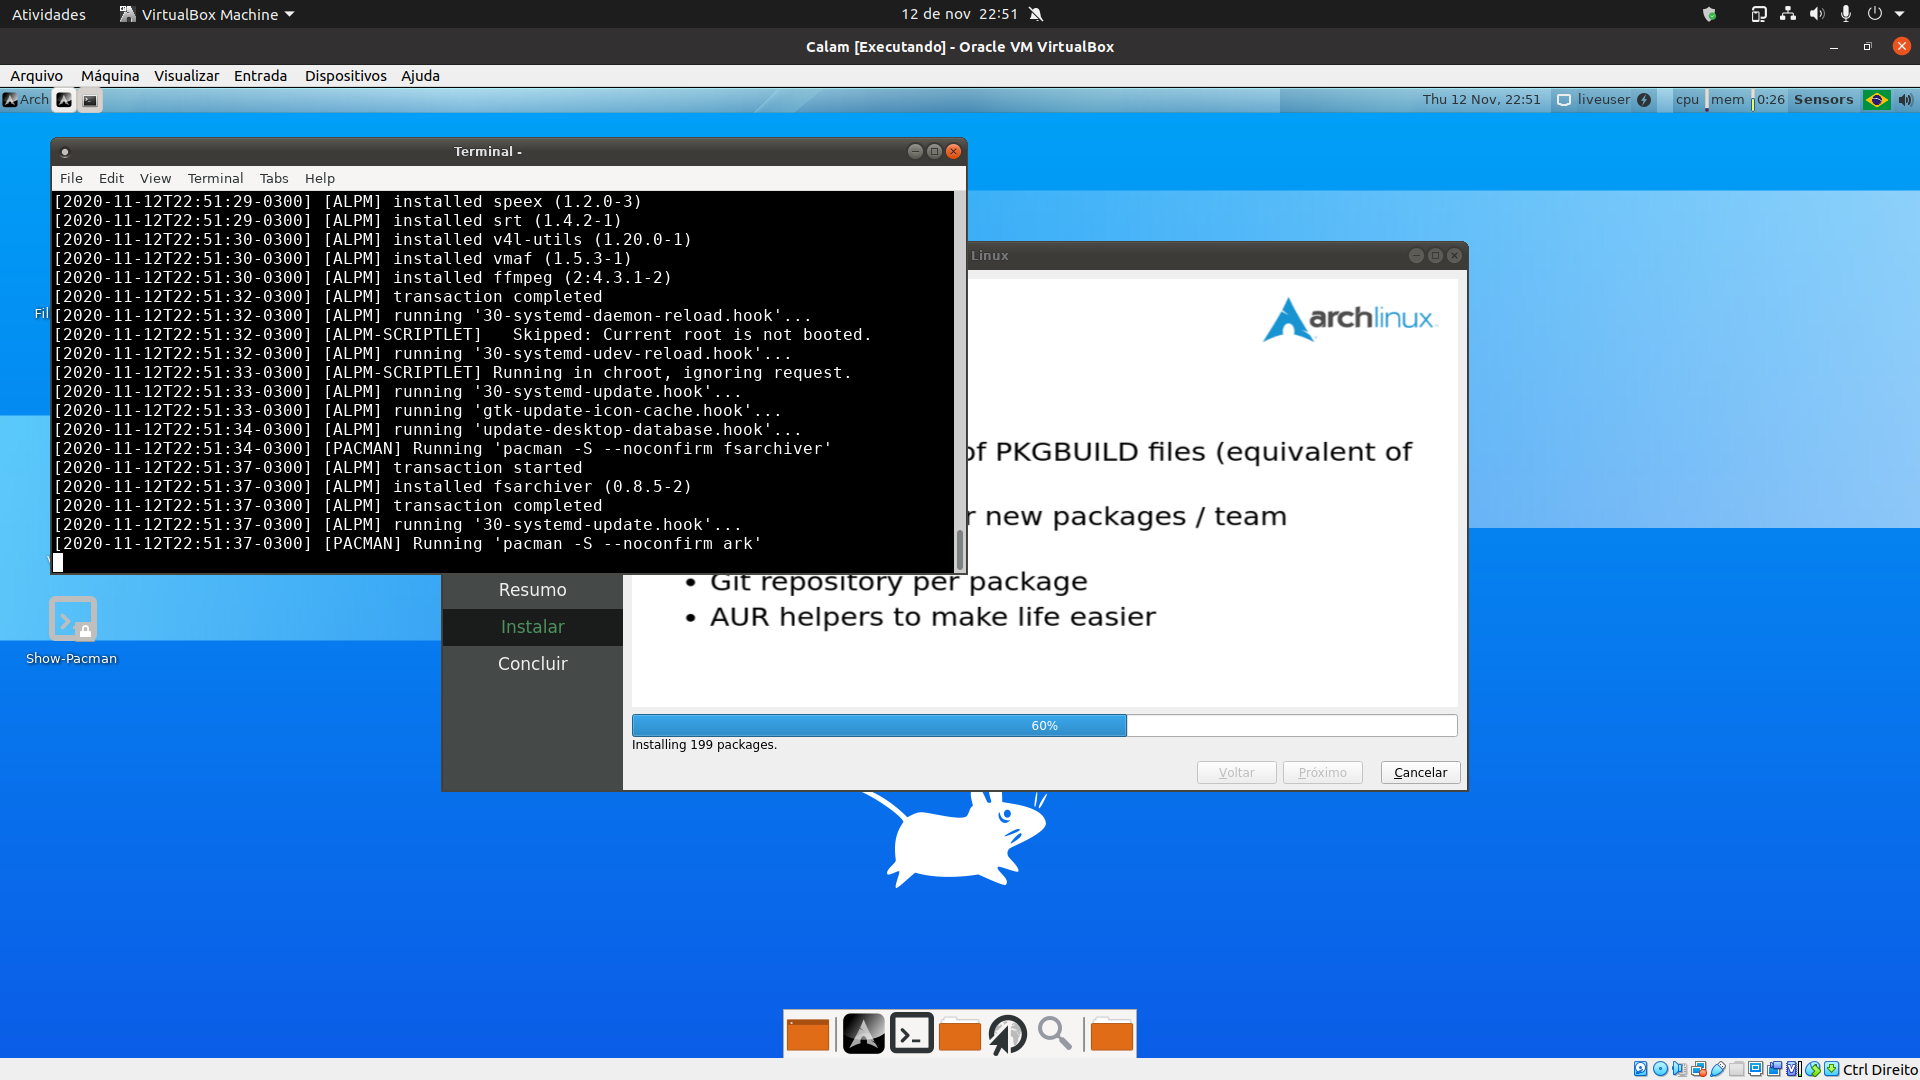Click the Cancelar button in installer
This screenshot has height=1080, width=1920.
coord(1420,772)
